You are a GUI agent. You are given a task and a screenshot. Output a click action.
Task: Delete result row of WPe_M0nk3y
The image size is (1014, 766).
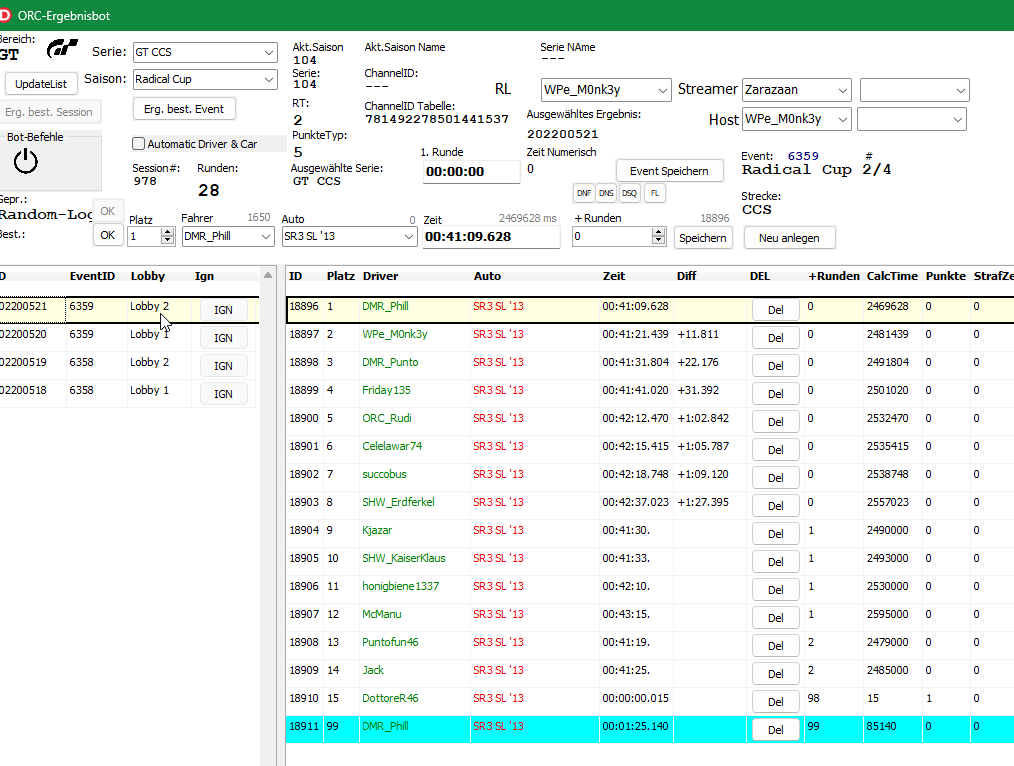[x=775, y=338]
